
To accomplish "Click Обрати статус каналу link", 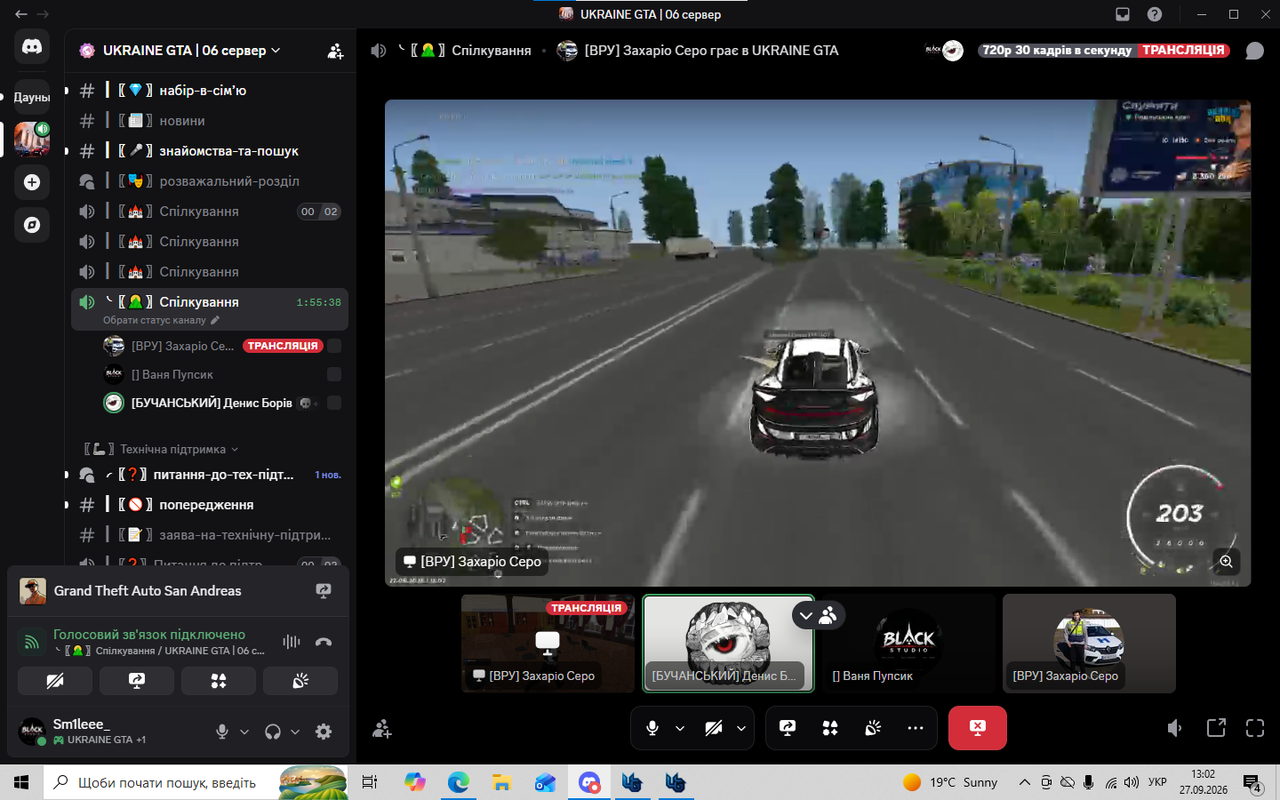I will coord(161,320).
